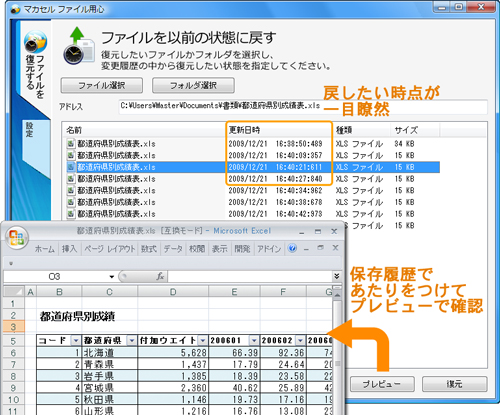Screen dimensions: 500x415
Task: Open the Excel Name Box dropdown arrow
Action: tap(112, 277)
